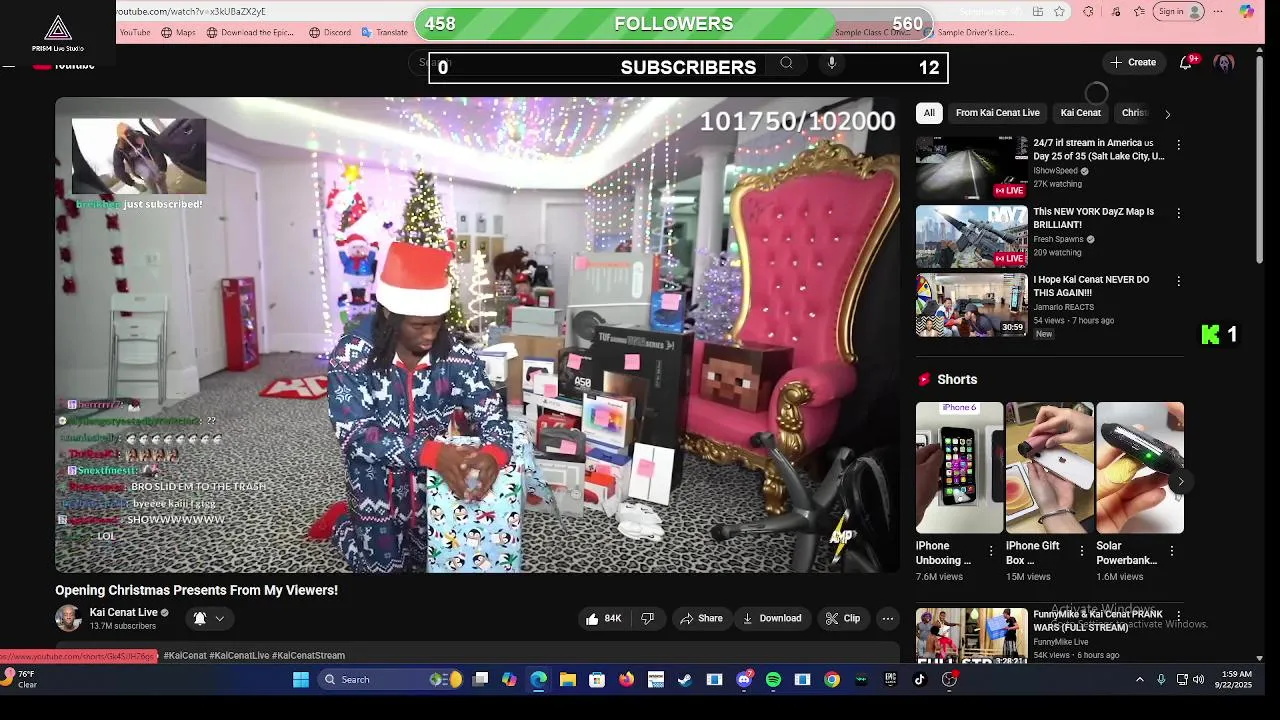Open the FunnyMike & Kai Cenat PRANK WARS video
The height and width of the screenshot is (720, 1280).
click(x=971, y=635)
